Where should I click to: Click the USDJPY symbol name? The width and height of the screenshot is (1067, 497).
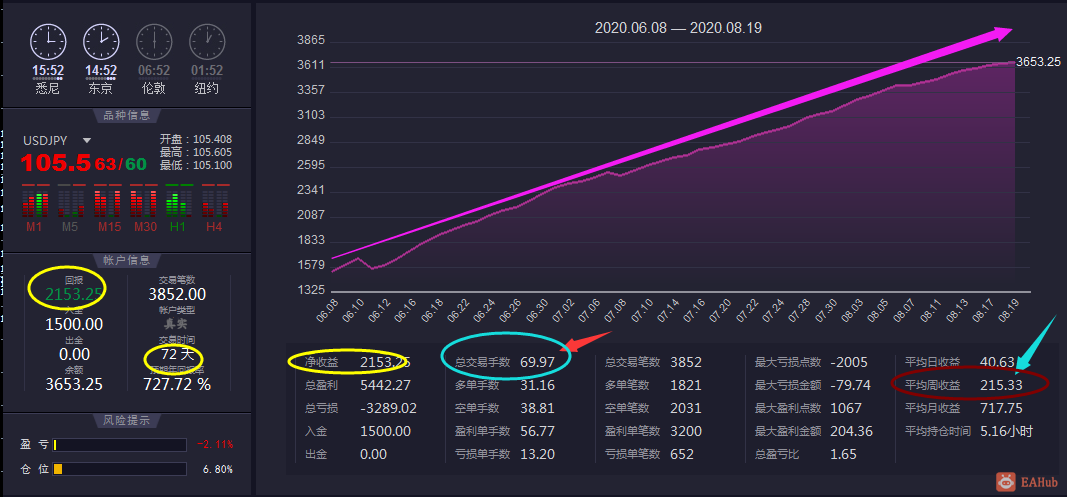click(45, 141)
